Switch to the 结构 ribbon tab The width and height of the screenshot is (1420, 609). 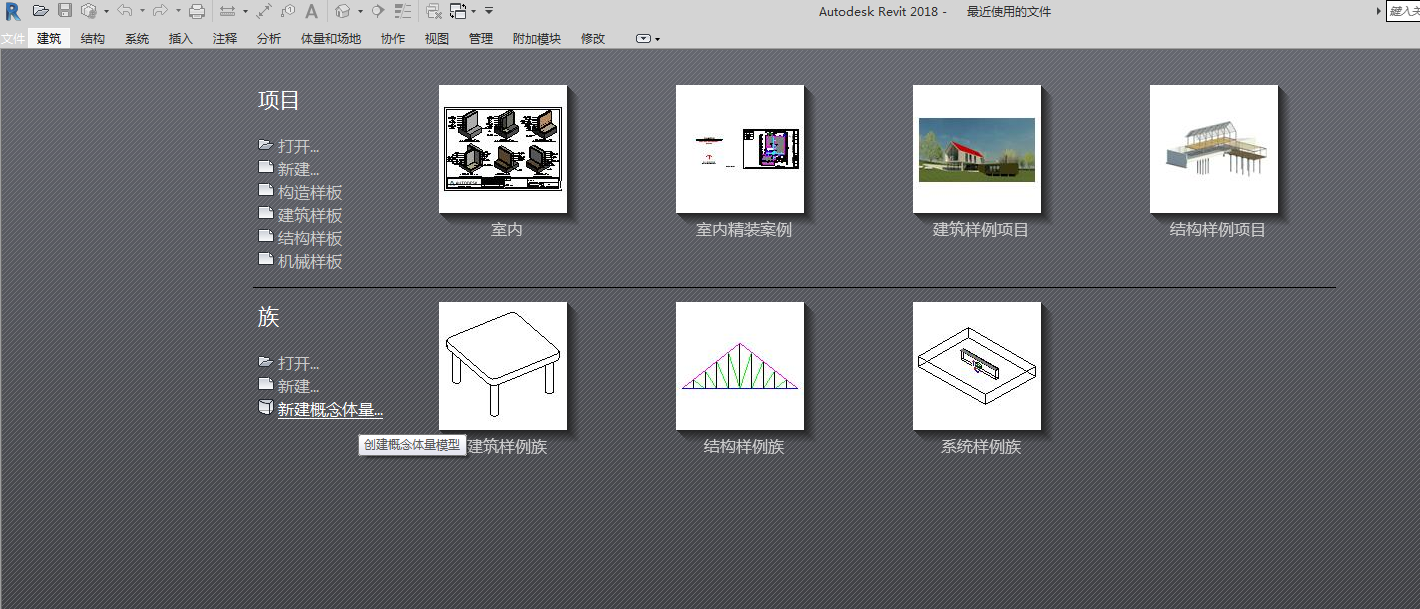93,39
